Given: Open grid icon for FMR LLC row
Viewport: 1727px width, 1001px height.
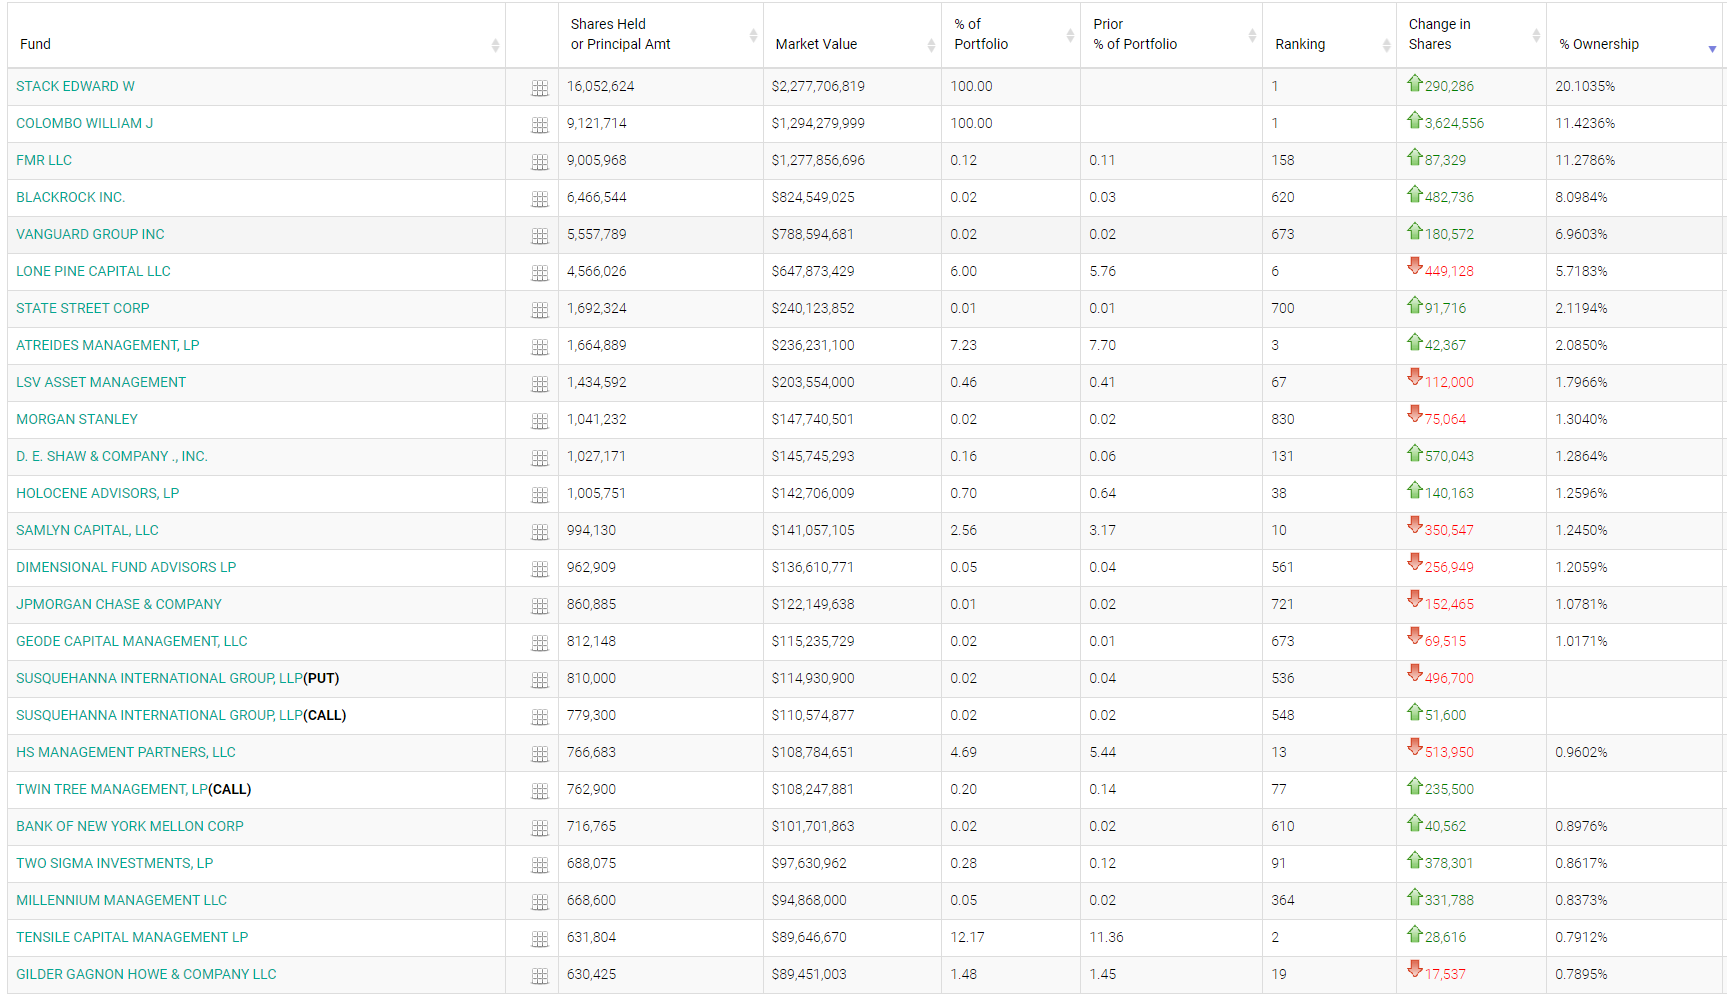Looking at the screenshot, I should click(x=540, y=162).
